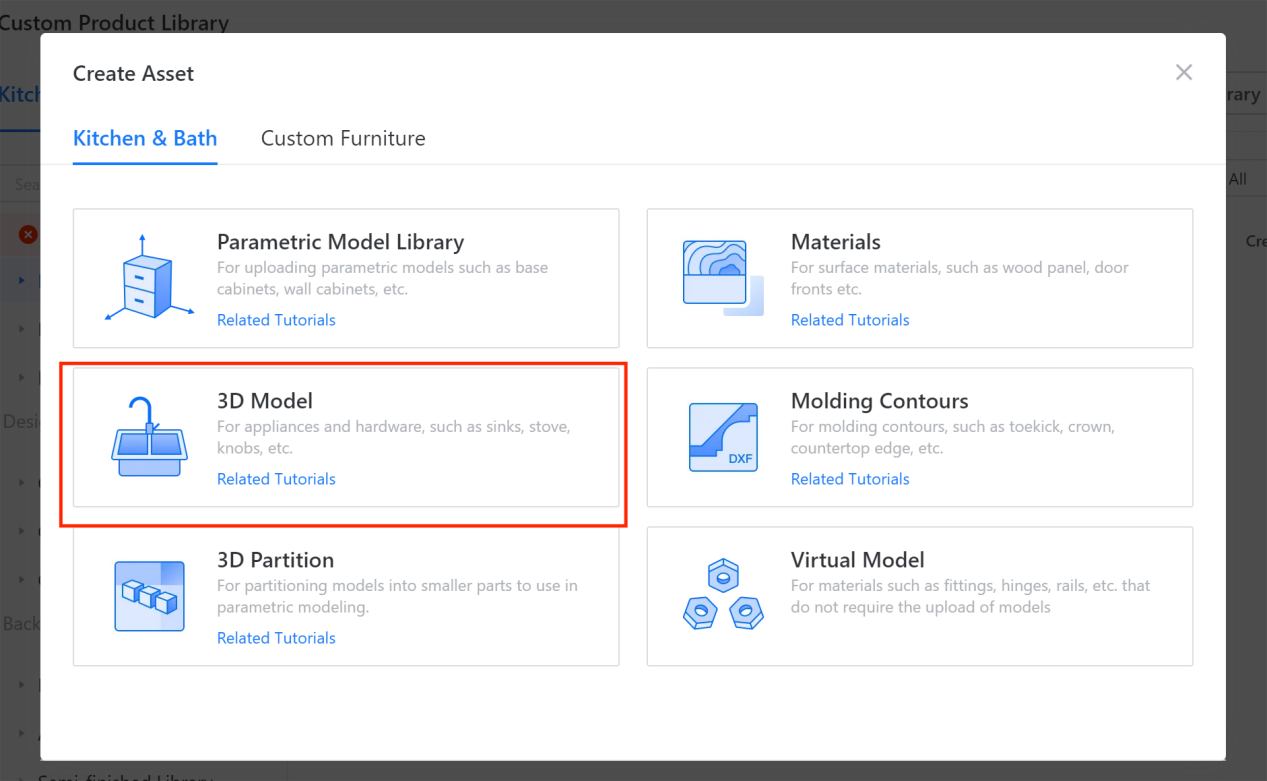1267x781 pixels.
Task: Click the Virtual Model hex nuts icon
Action: point(722,595)
